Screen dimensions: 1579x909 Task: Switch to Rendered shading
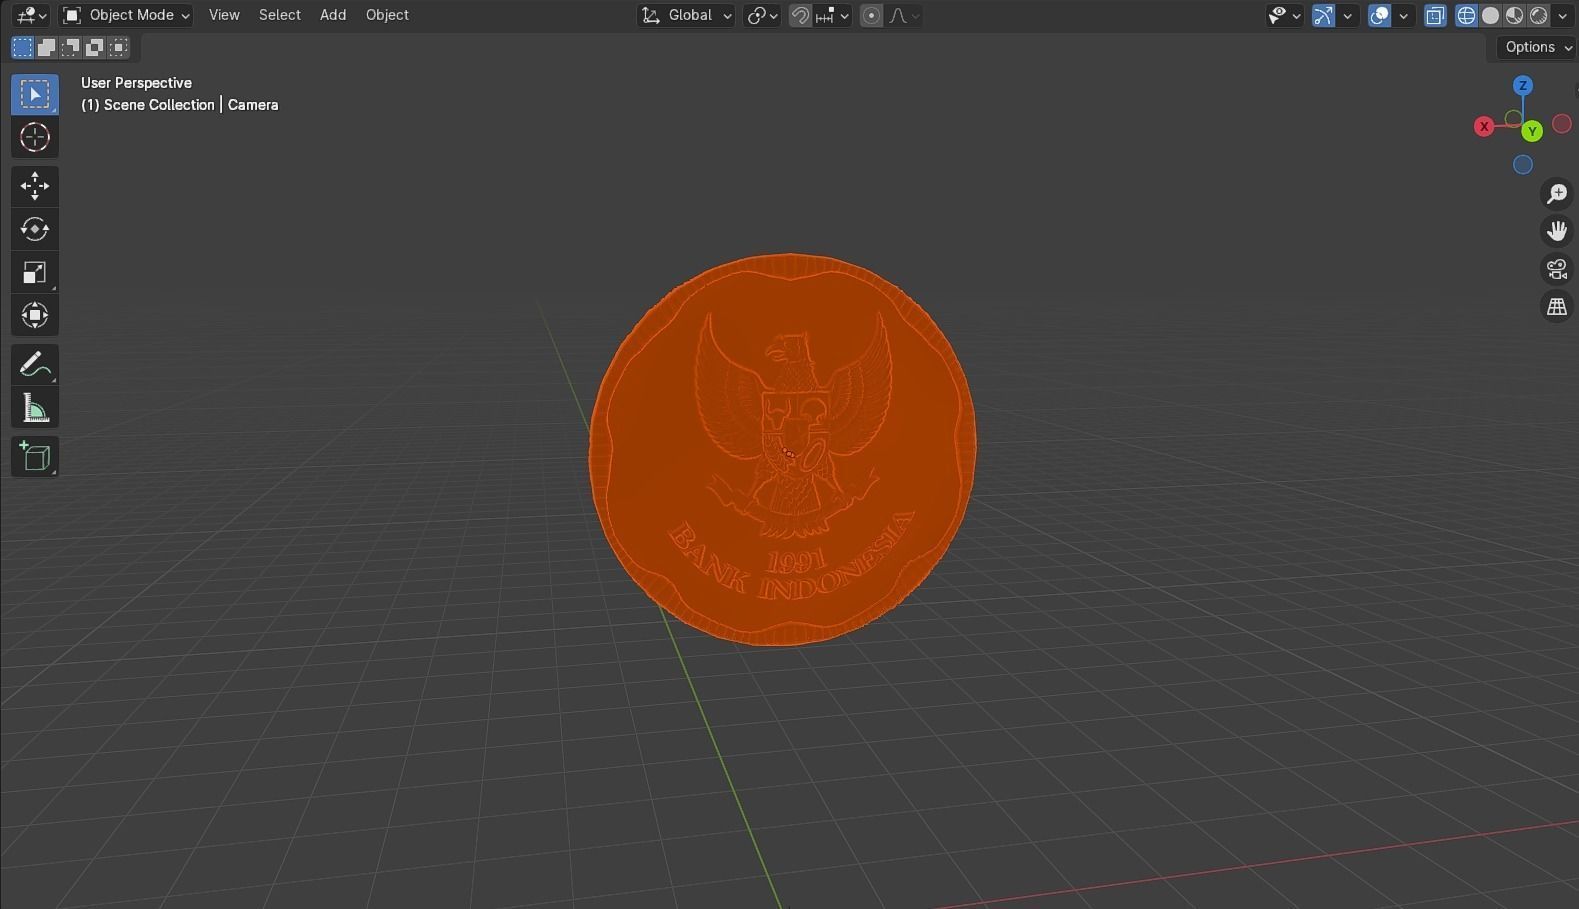[1538, 15]
